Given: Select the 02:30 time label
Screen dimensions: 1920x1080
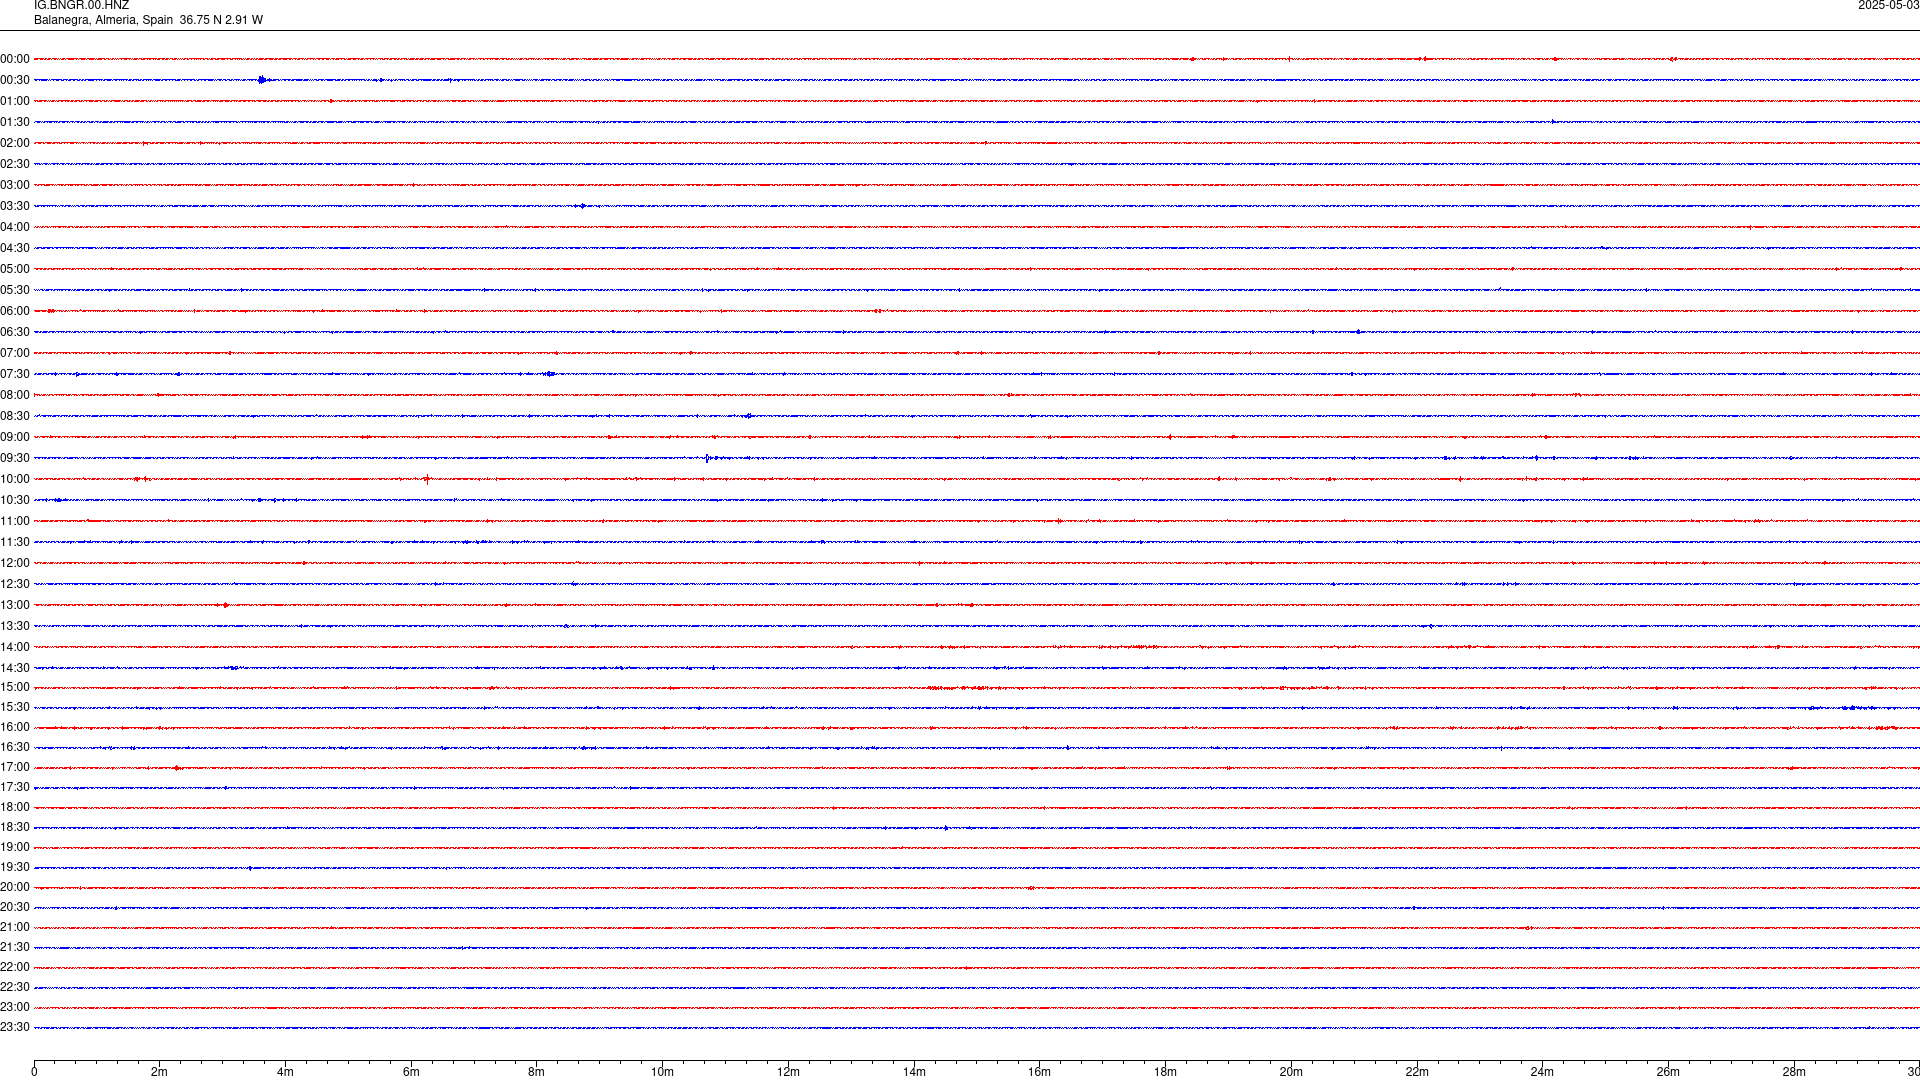Looking at the screenshot, I should pyautogui.click(x=15, y=164).
